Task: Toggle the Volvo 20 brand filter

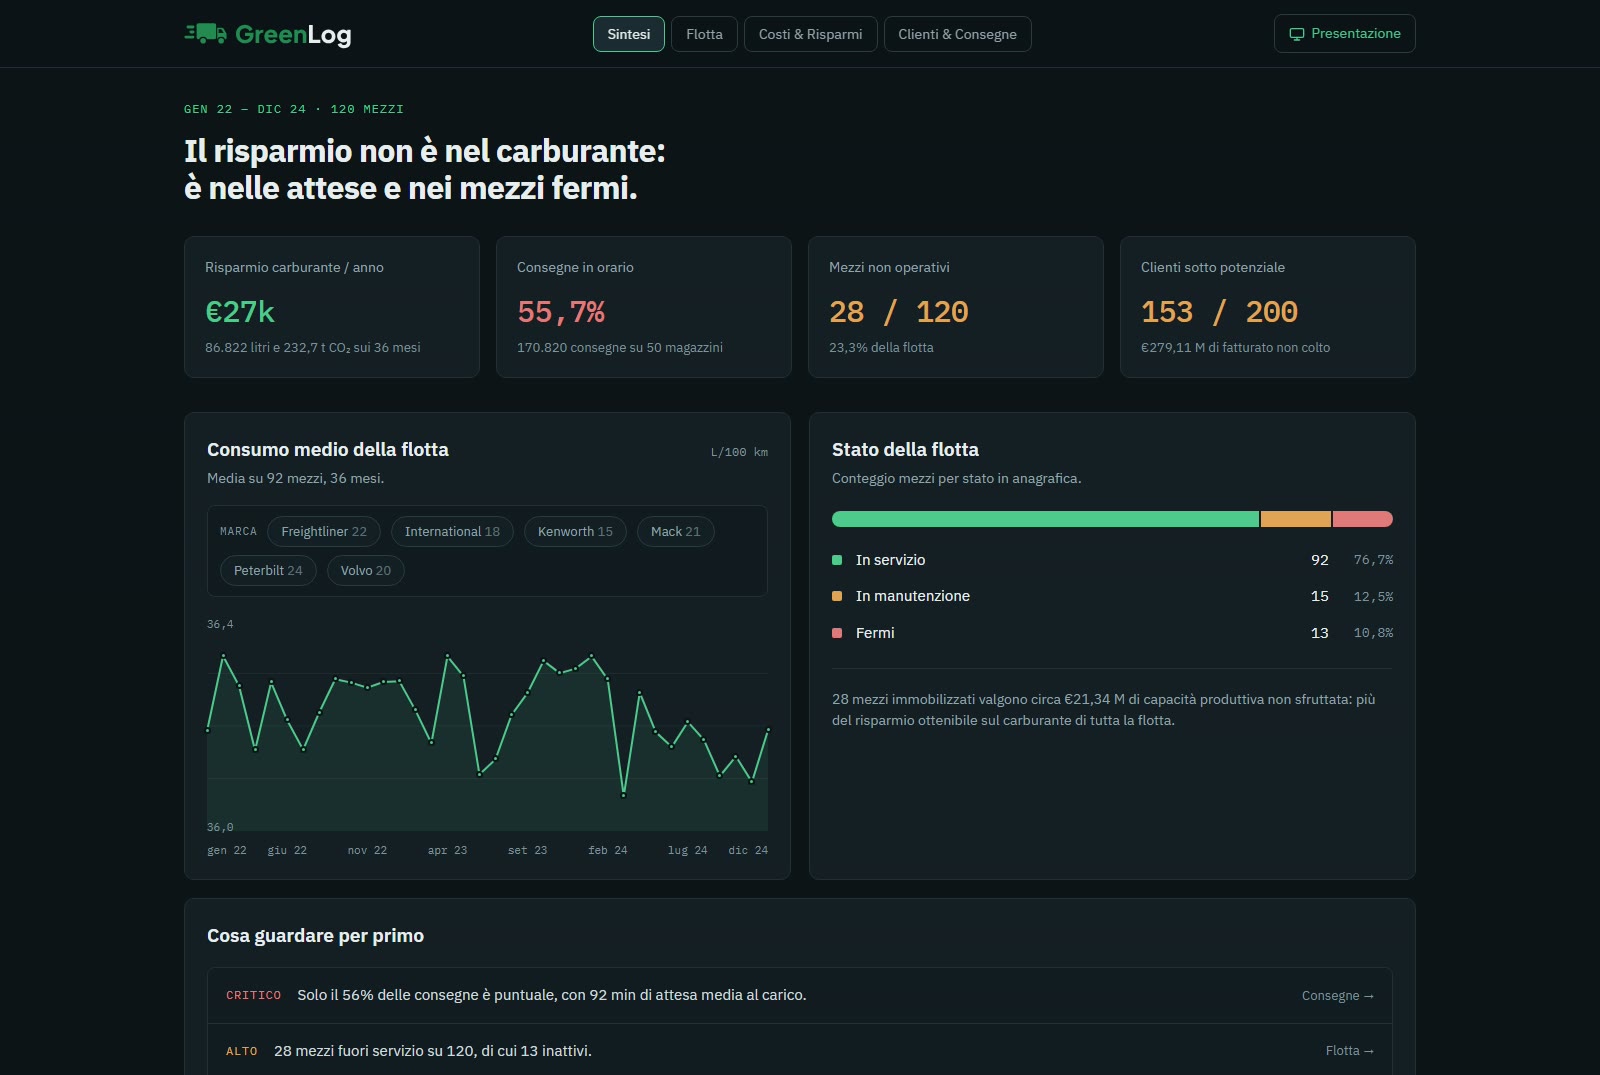Action: click(x=366, y=570)
